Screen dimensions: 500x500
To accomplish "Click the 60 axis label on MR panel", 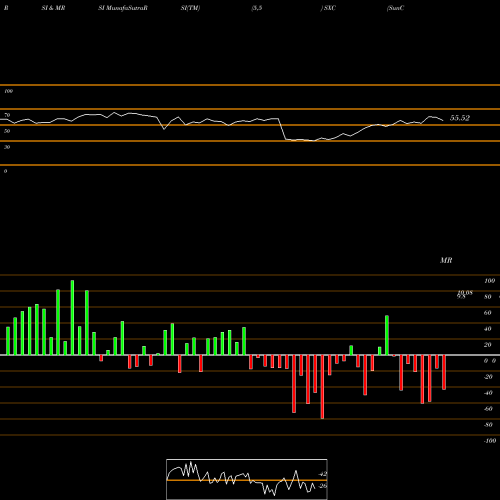I will tap(488, 313).
